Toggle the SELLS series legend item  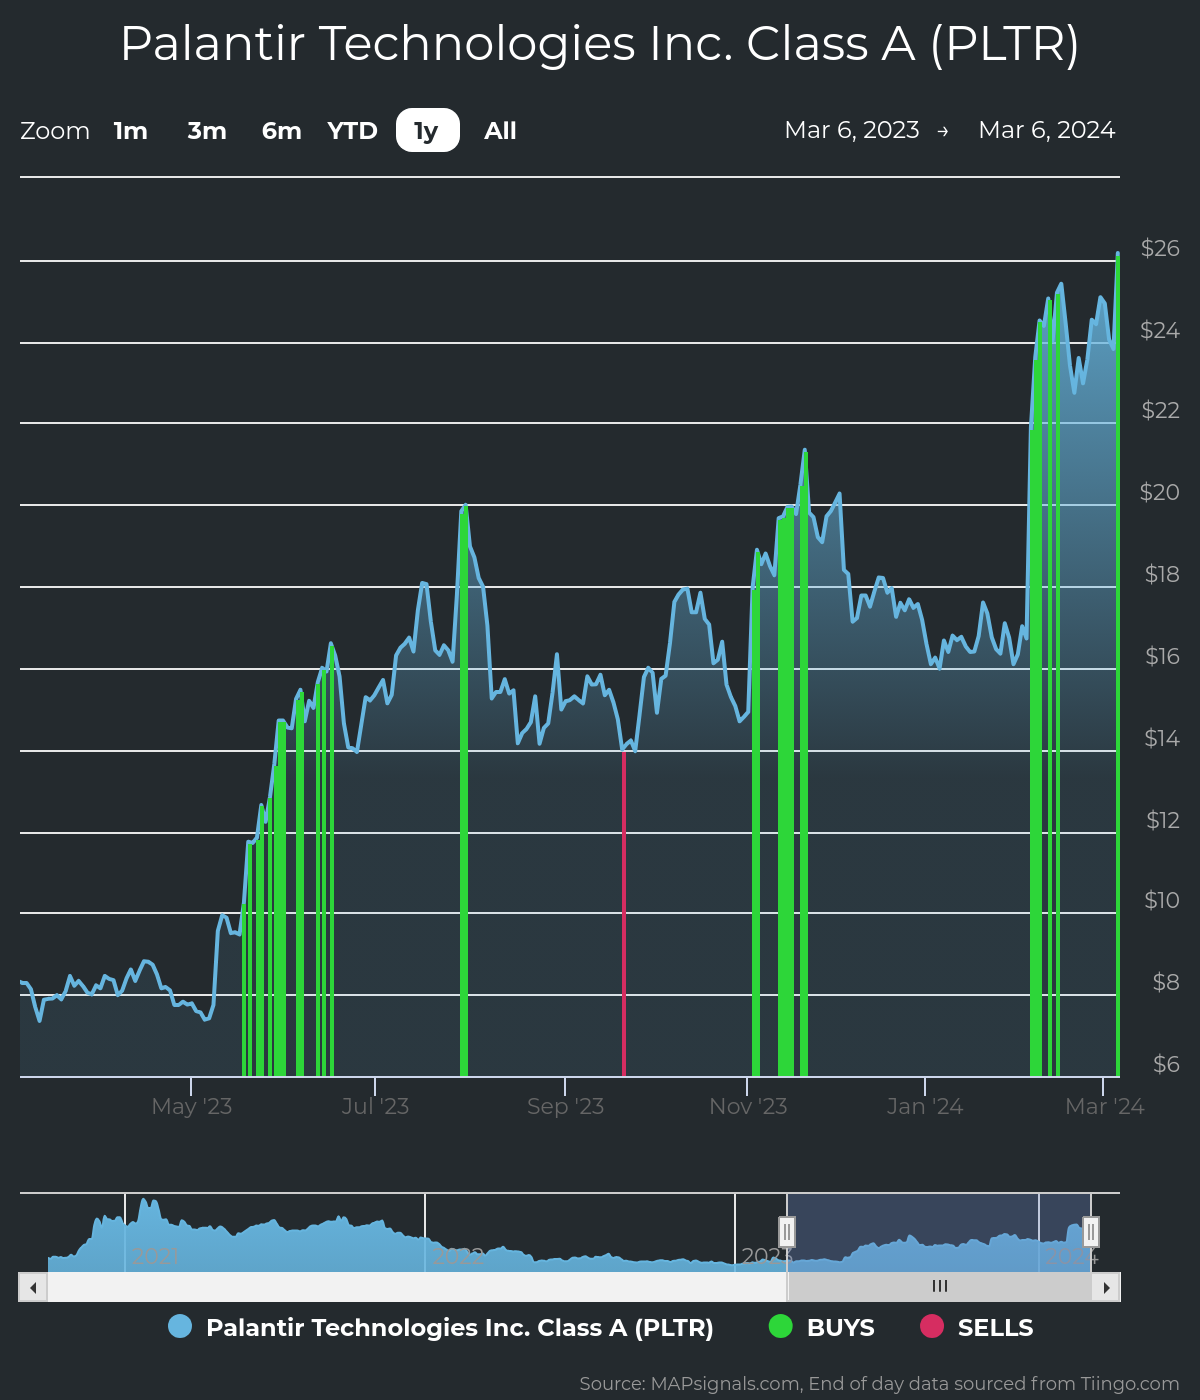[x=976, y=1327]
